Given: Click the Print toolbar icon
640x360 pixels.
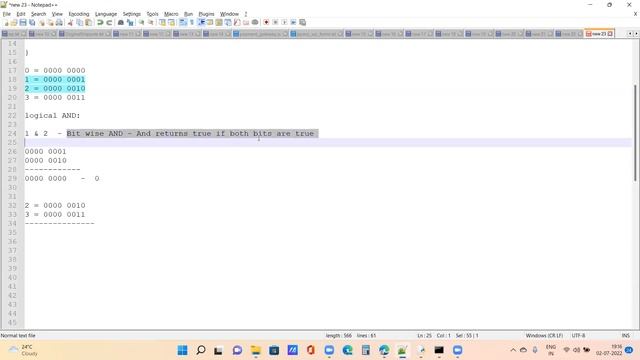Looking at the screenshot, I should click(59, 22).
